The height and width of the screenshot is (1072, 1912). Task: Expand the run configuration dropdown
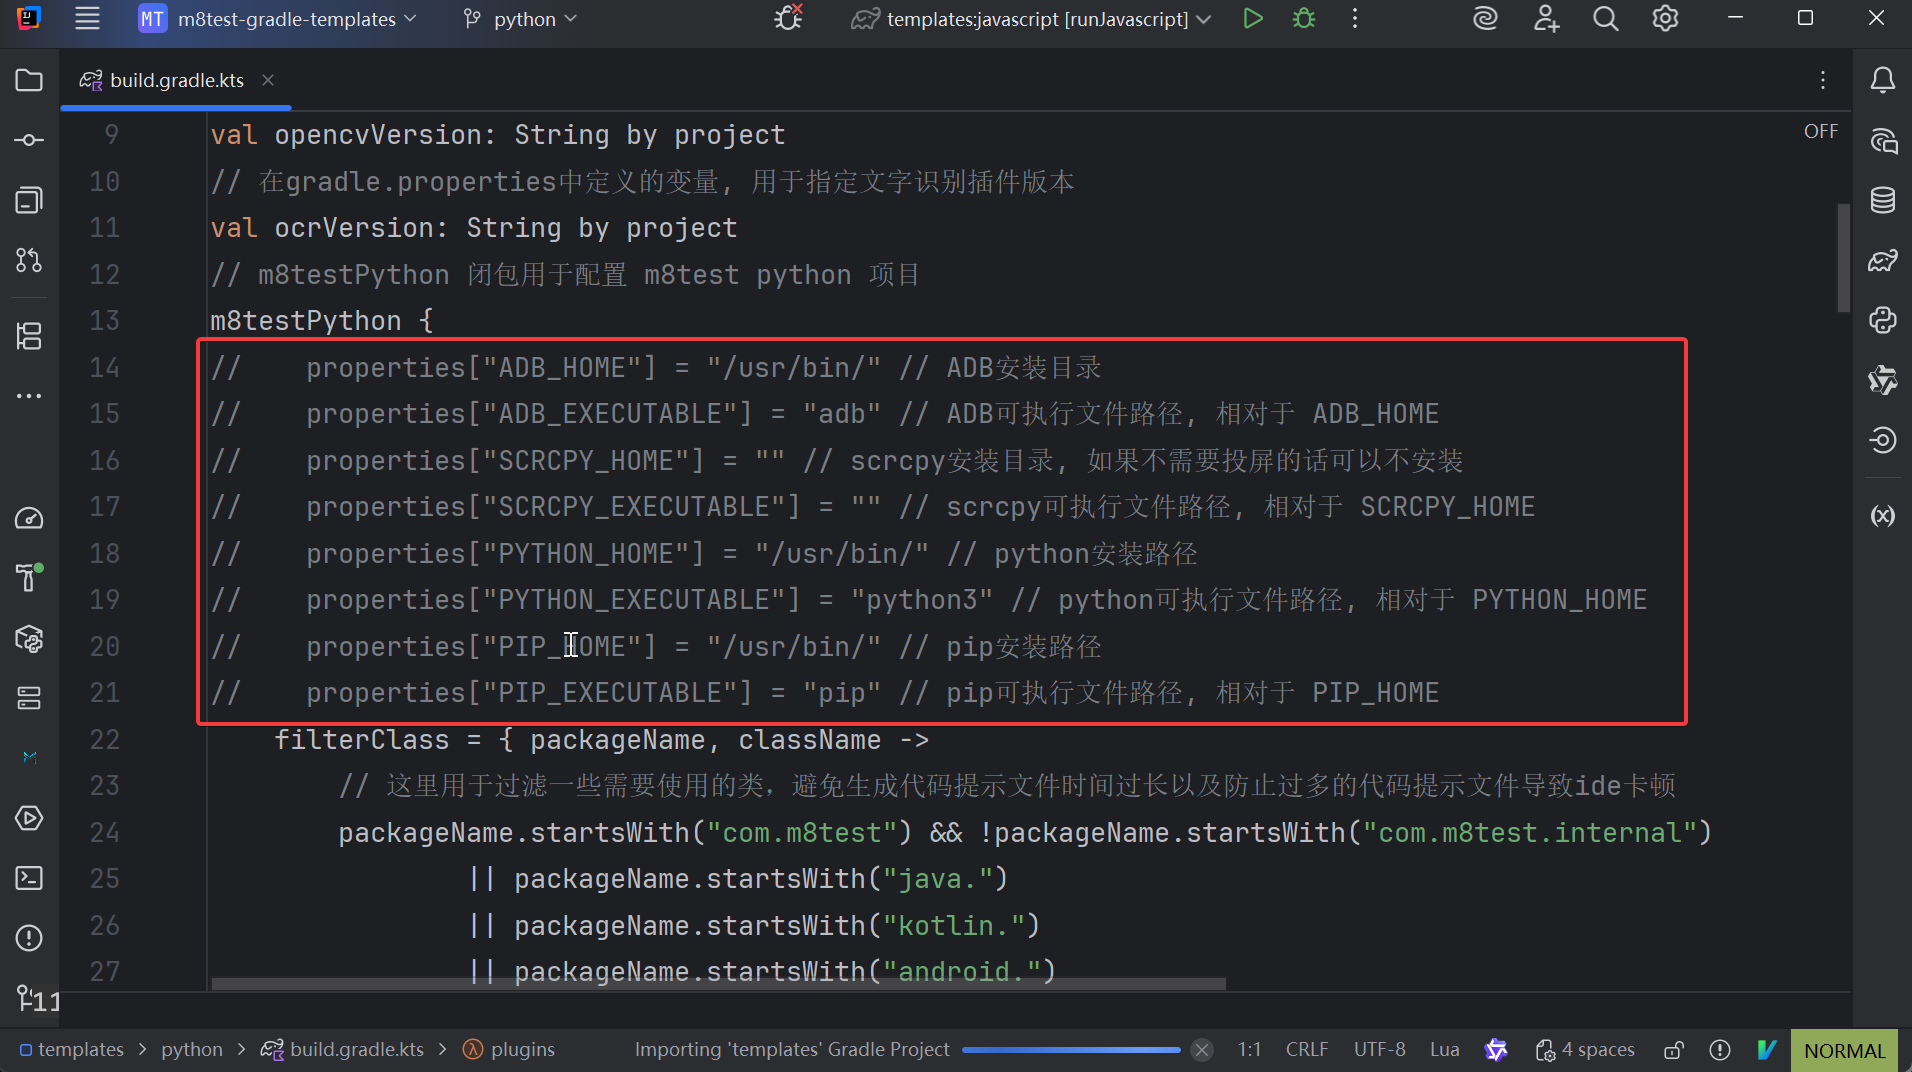click(1204, 19)
